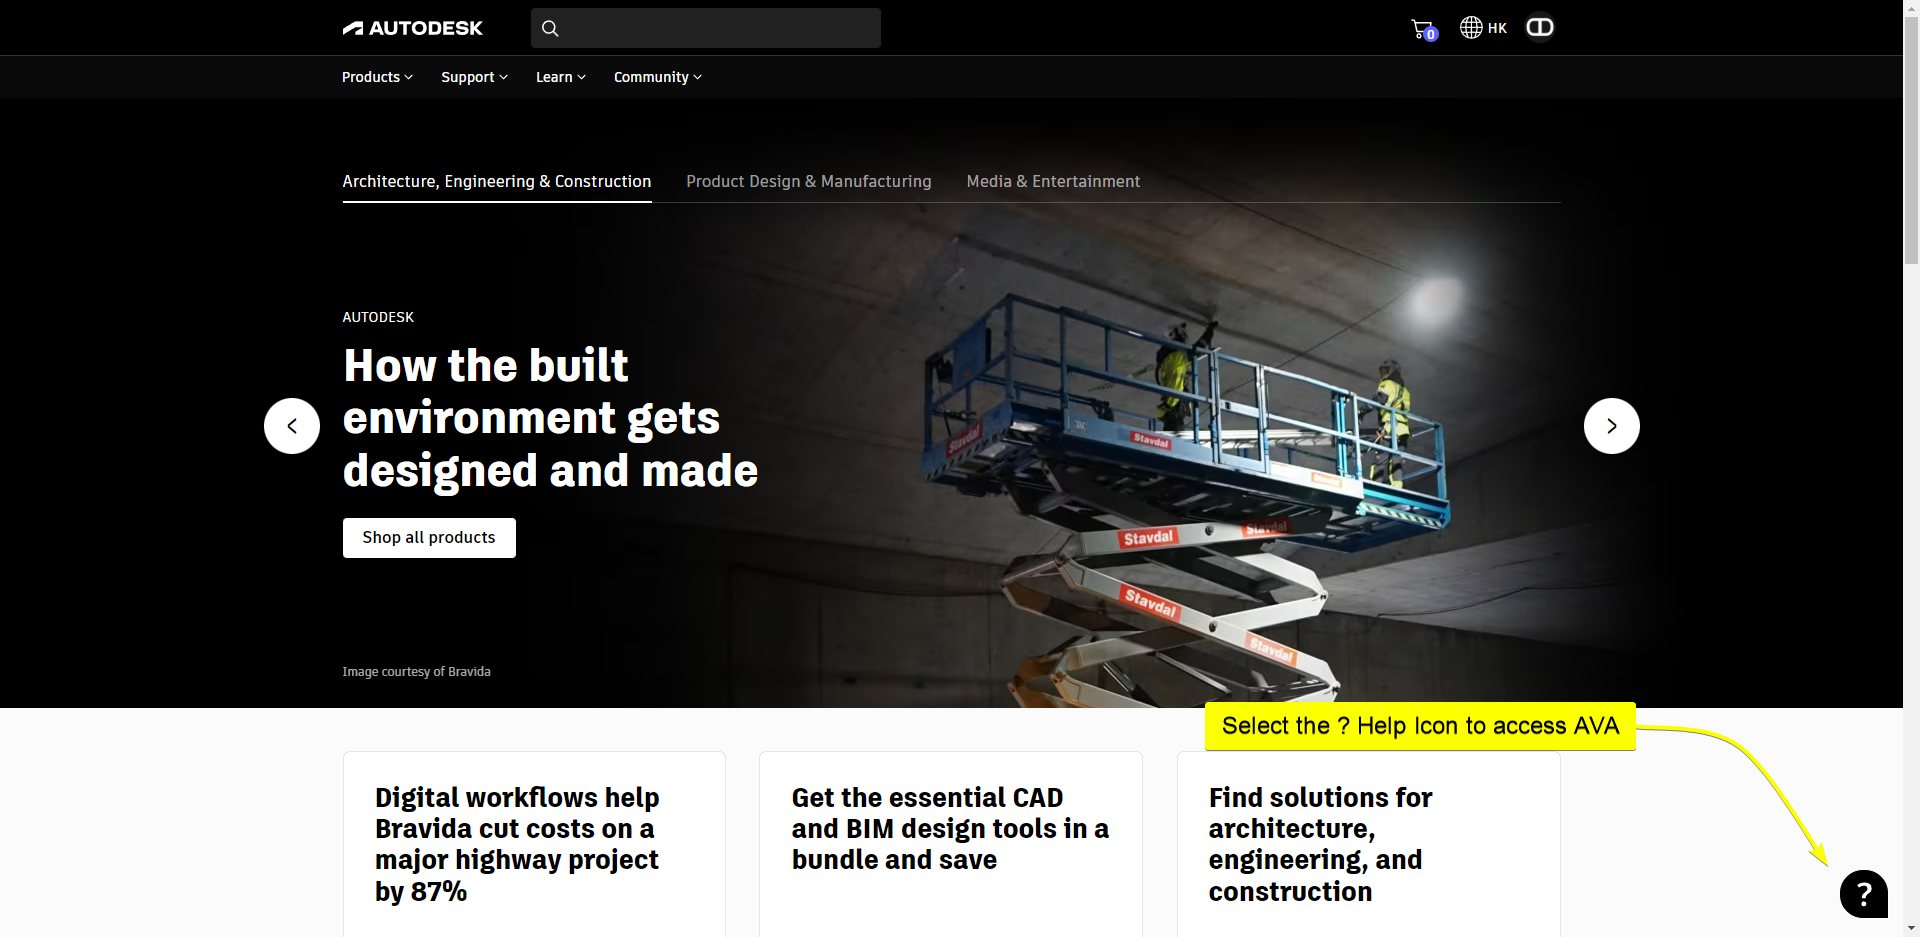Switch to Product Design & Manufacturing tab
The width and height of the screenshot is (1920, 937).
(x=808, y=181)
